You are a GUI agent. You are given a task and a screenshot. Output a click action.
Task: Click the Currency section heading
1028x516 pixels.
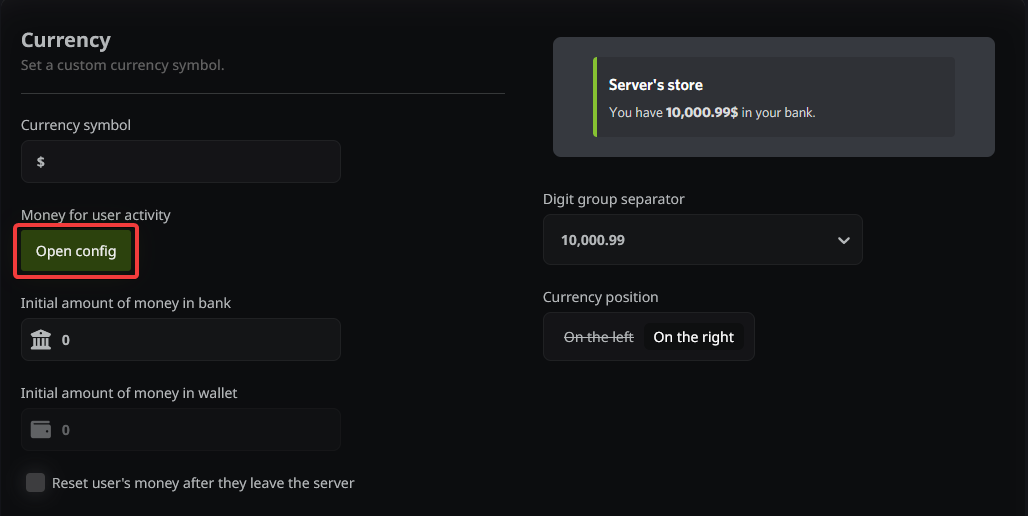click(66, 40)
